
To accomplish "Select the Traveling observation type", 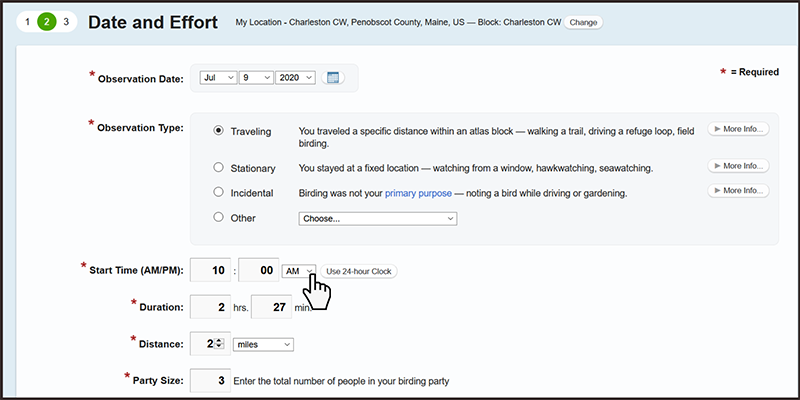I will [x=219, y=131].
